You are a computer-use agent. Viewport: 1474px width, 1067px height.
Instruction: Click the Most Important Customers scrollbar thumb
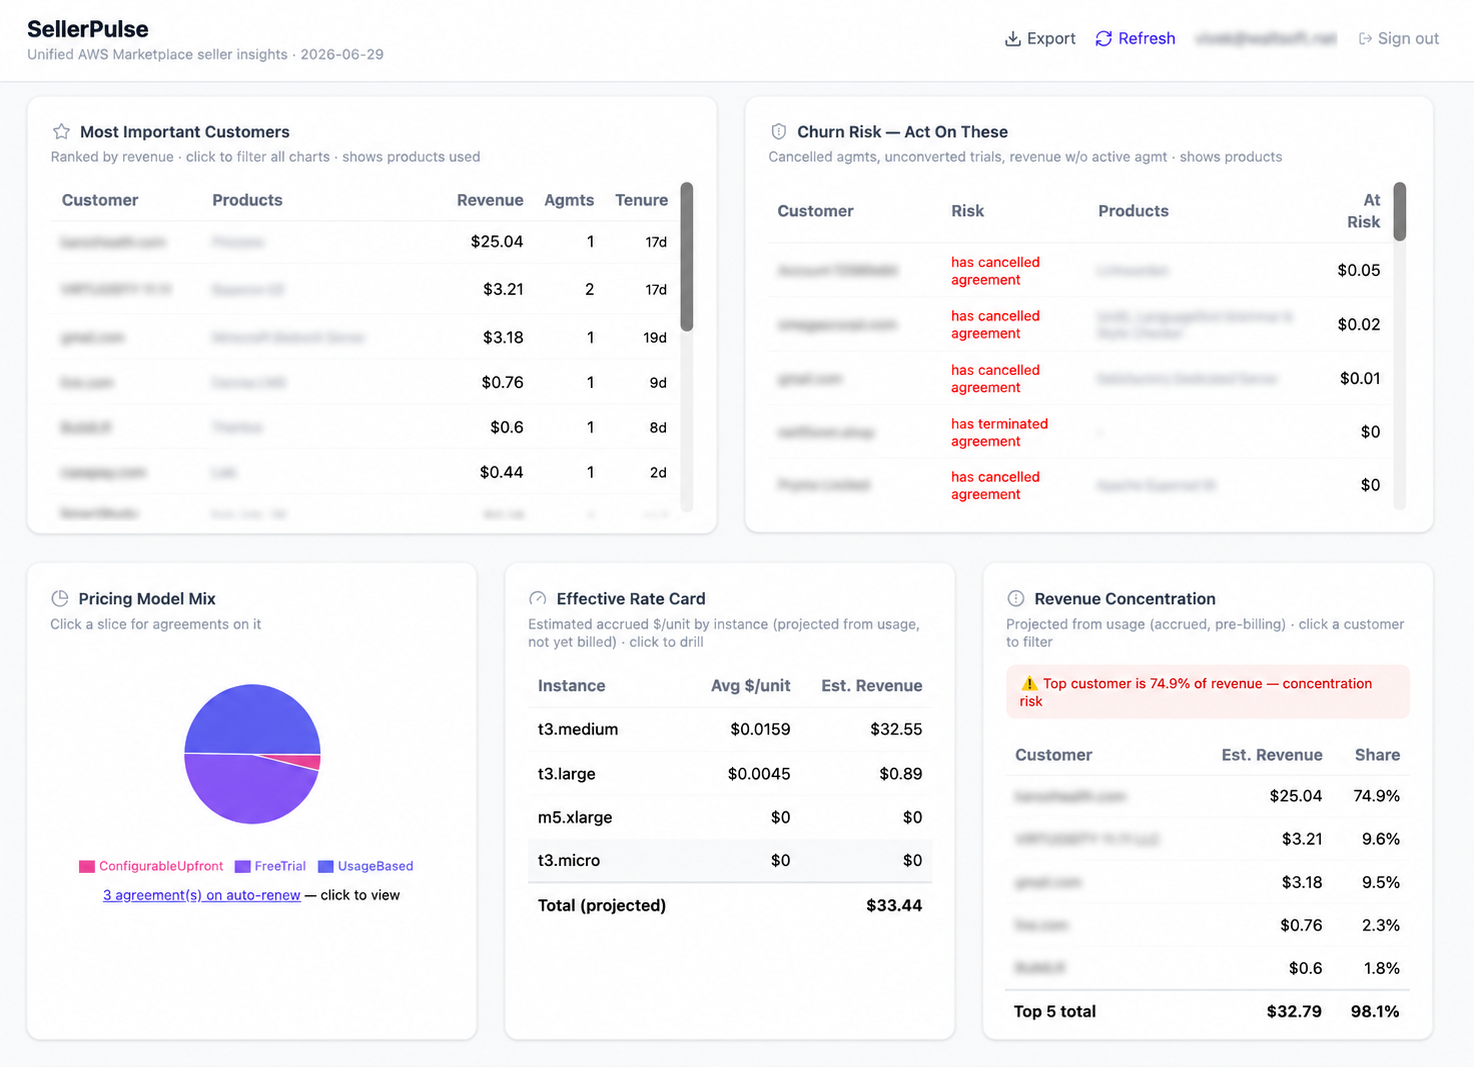click(687, 256)
